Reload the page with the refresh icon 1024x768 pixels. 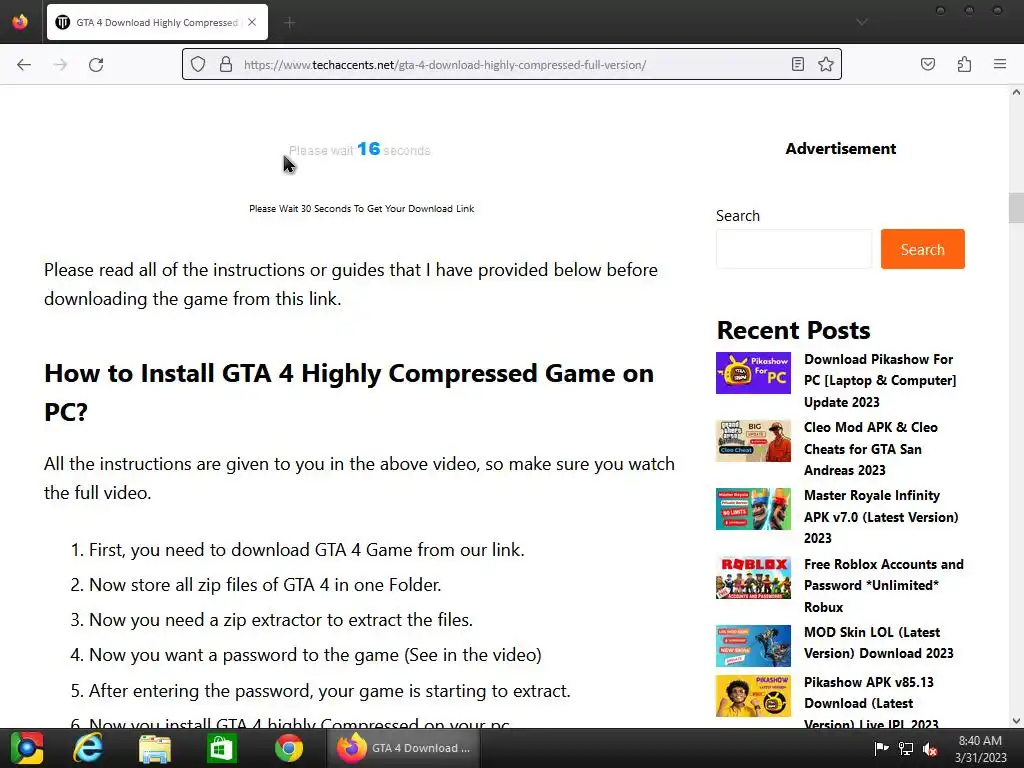pyautogui.click(x=96, y=65)
